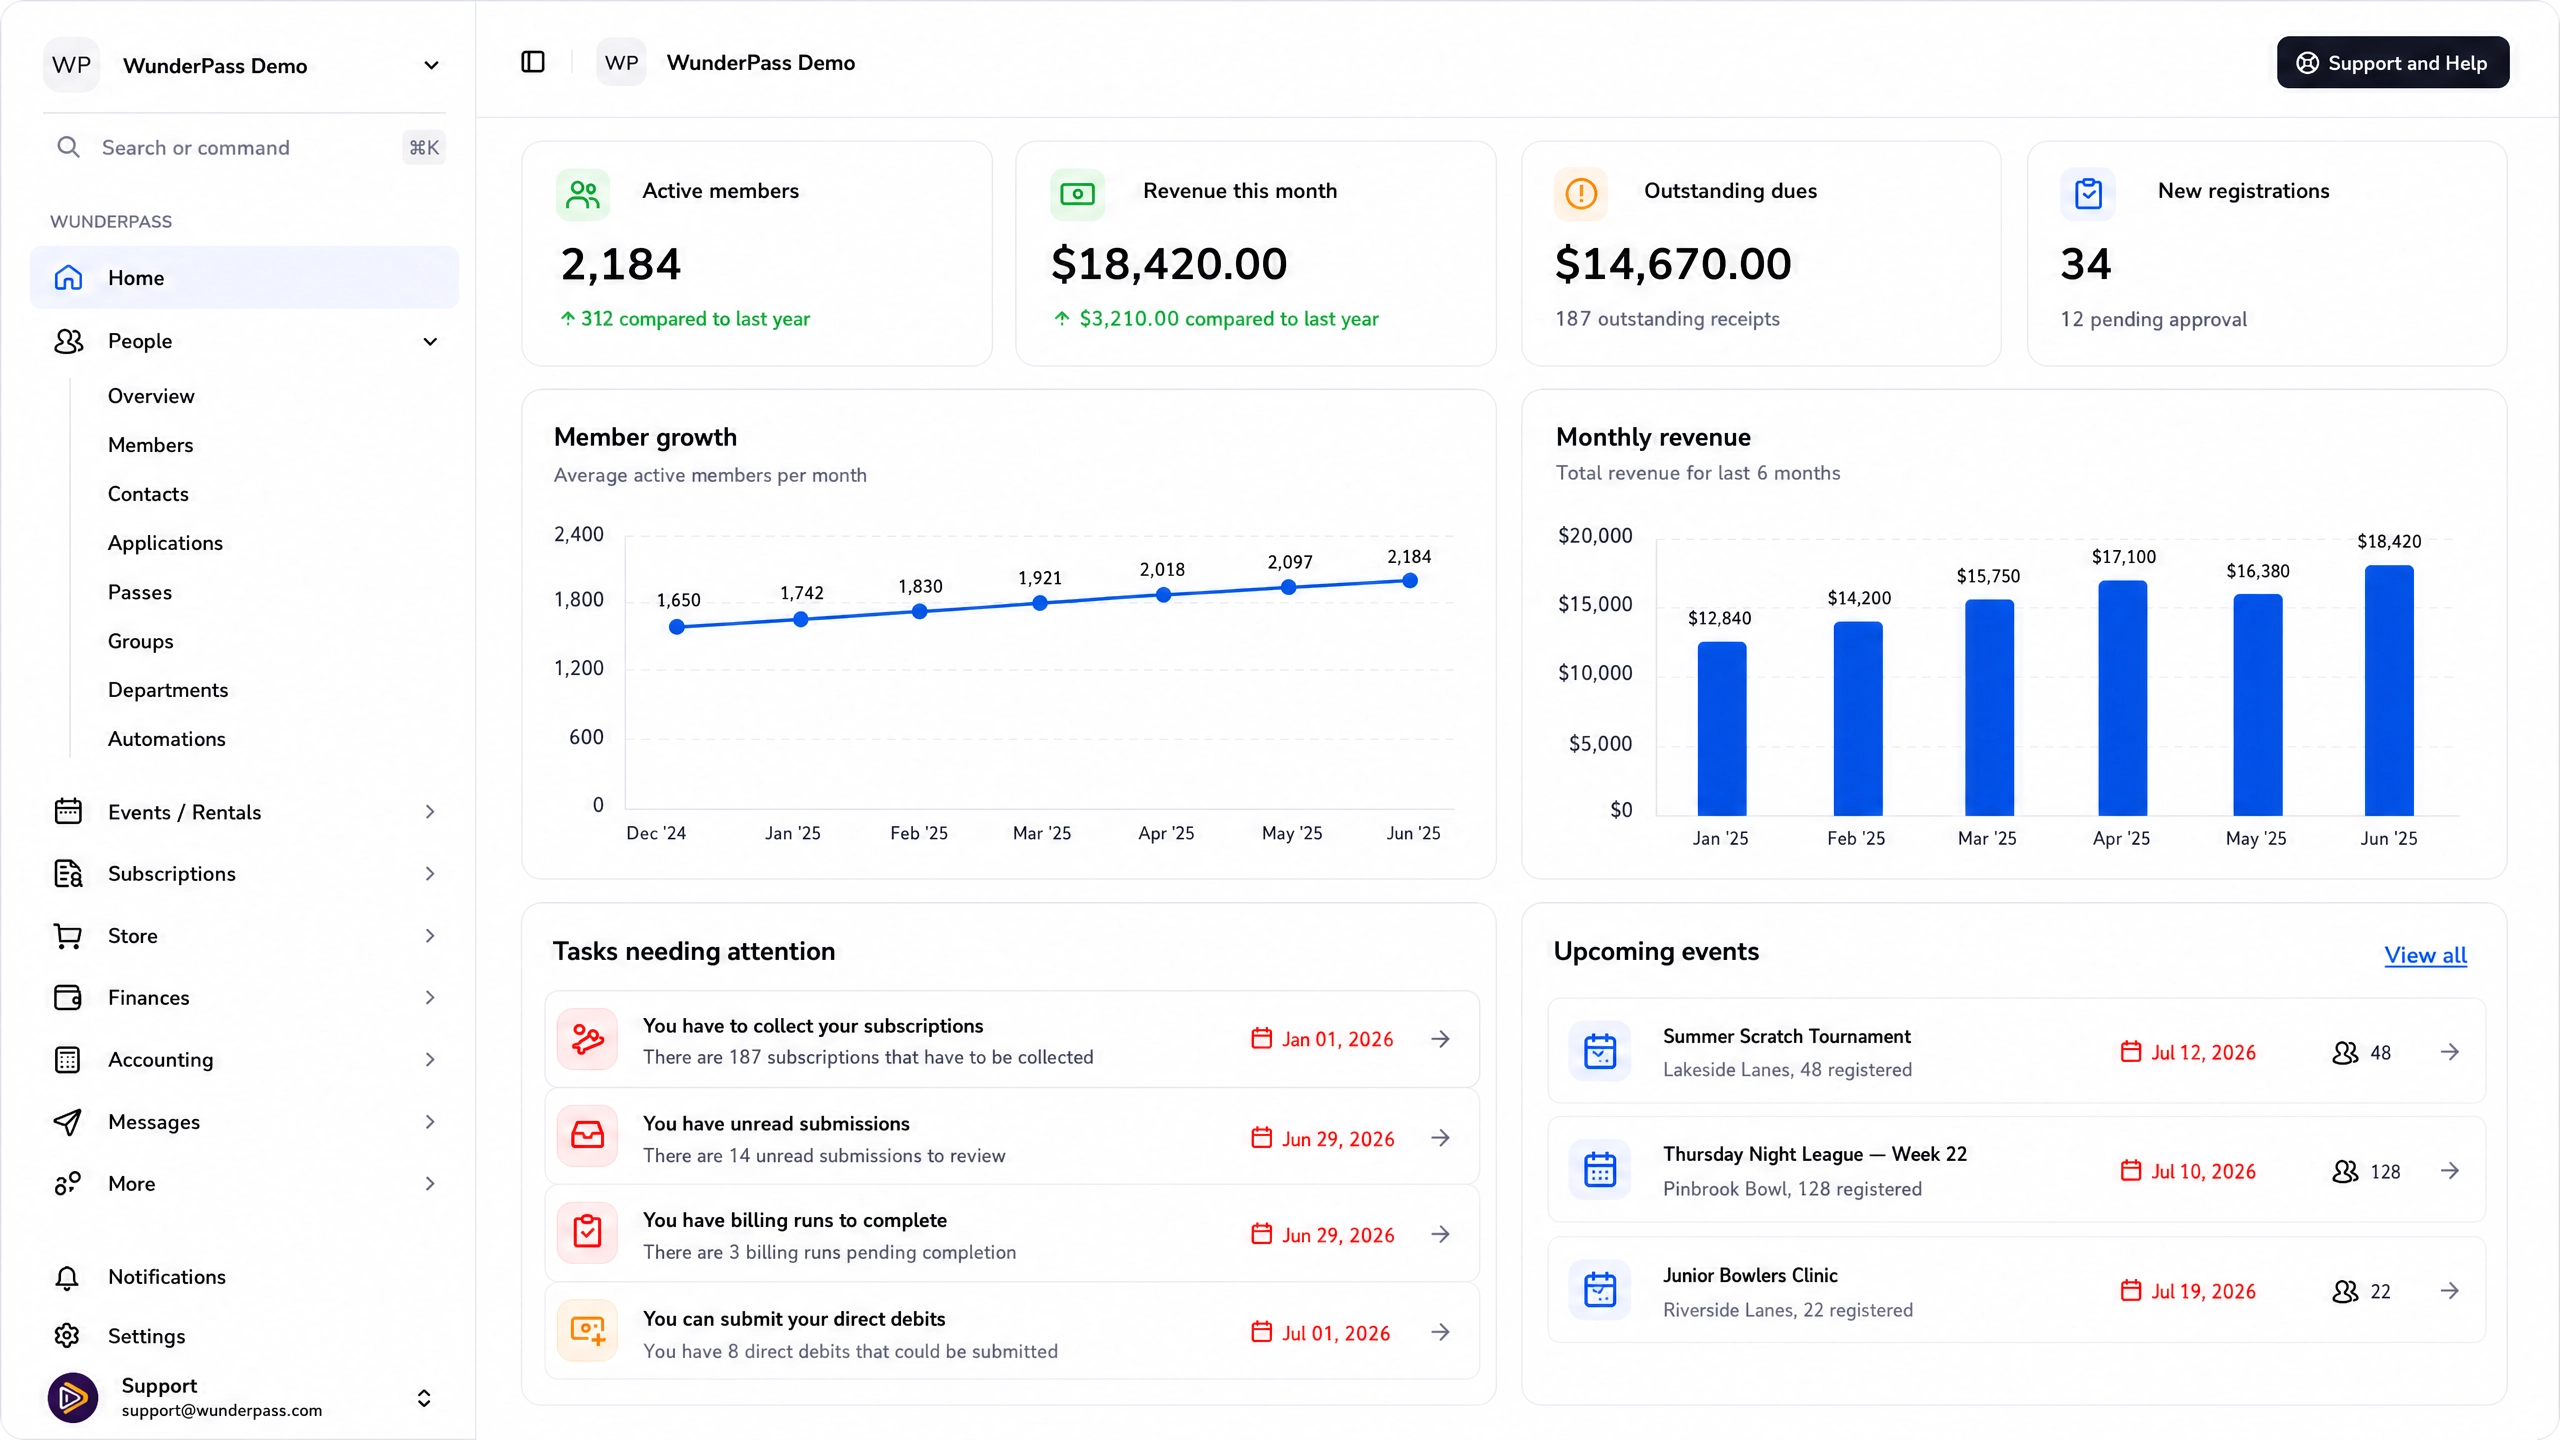Click the Events / Rentals calendar icon
The height and width of the screenshot is (1440, 2560).
68,811
